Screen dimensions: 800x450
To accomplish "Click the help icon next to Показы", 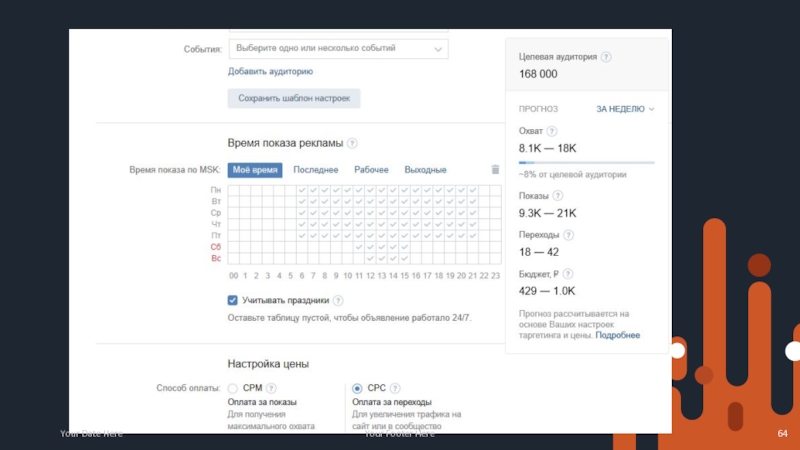I will point(558,196).
